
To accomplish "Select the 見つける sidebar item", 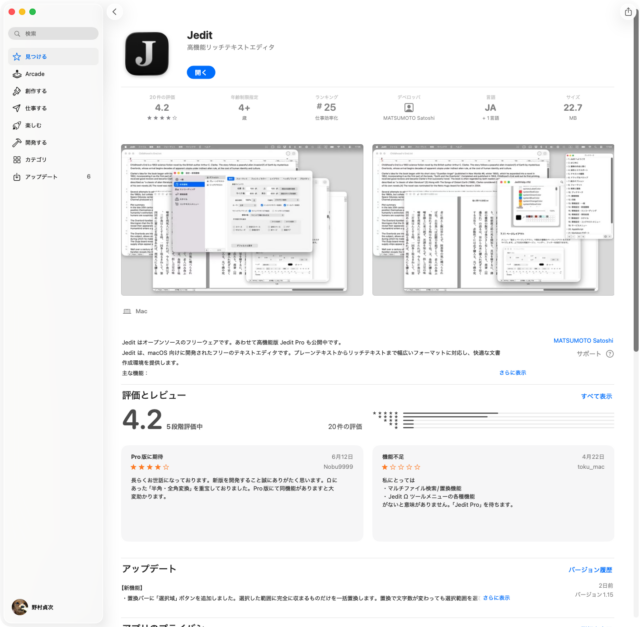I will (53, 56).
